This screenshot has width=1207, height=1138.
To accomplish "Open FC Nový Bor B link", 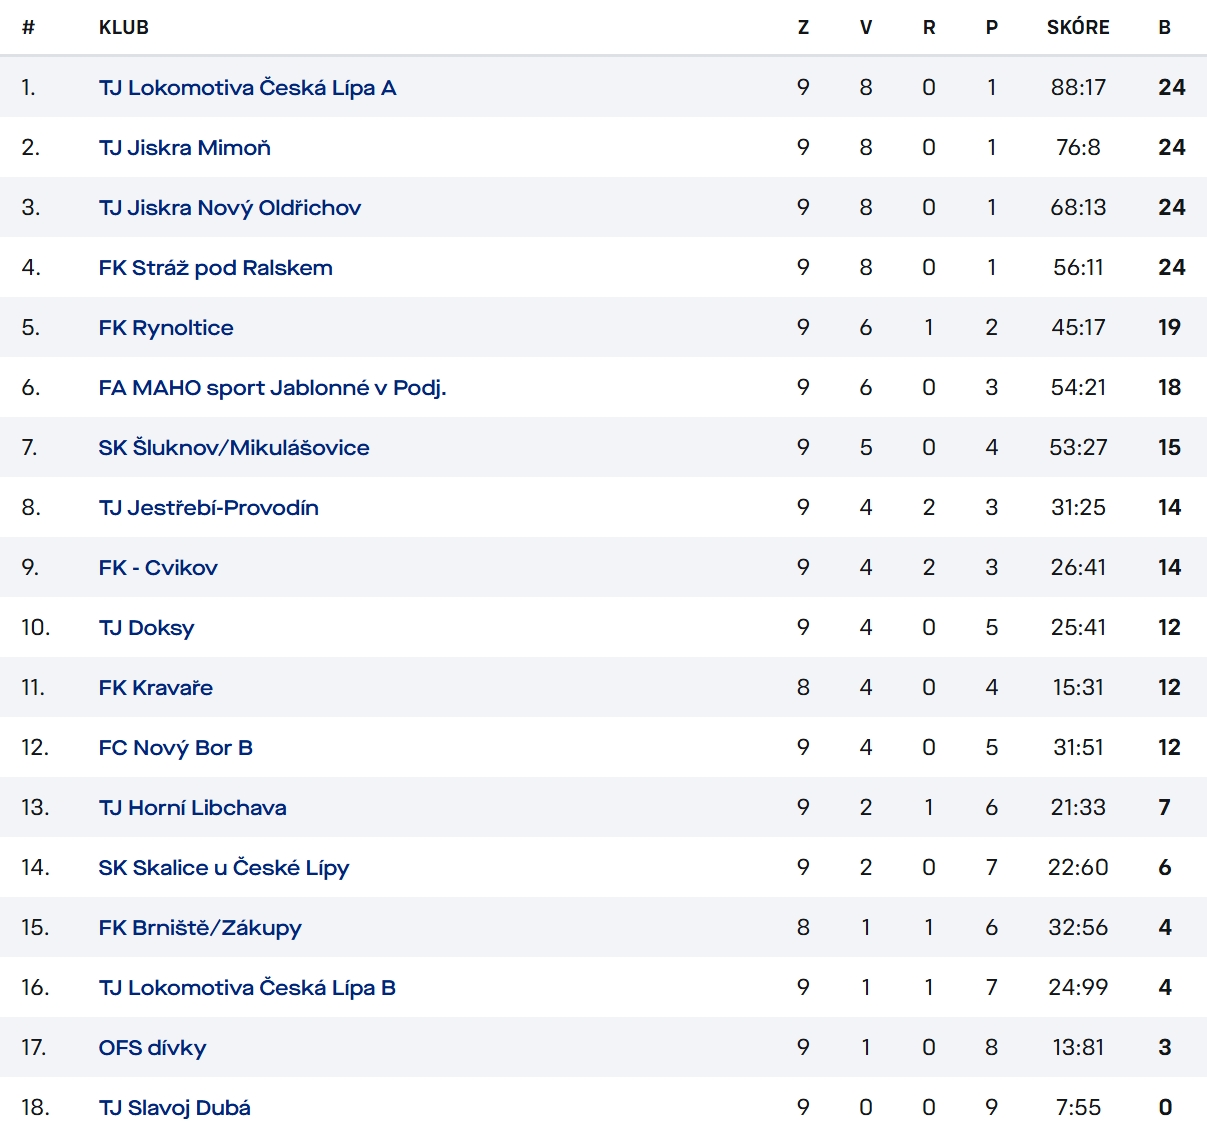I will (x=175, y=748).
